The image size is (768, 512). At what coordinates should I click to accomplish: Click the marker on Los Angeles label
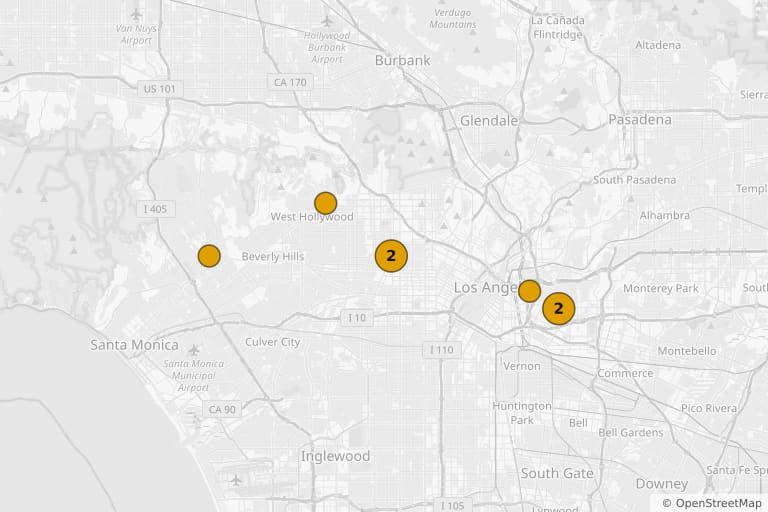(x=529, y=291)
